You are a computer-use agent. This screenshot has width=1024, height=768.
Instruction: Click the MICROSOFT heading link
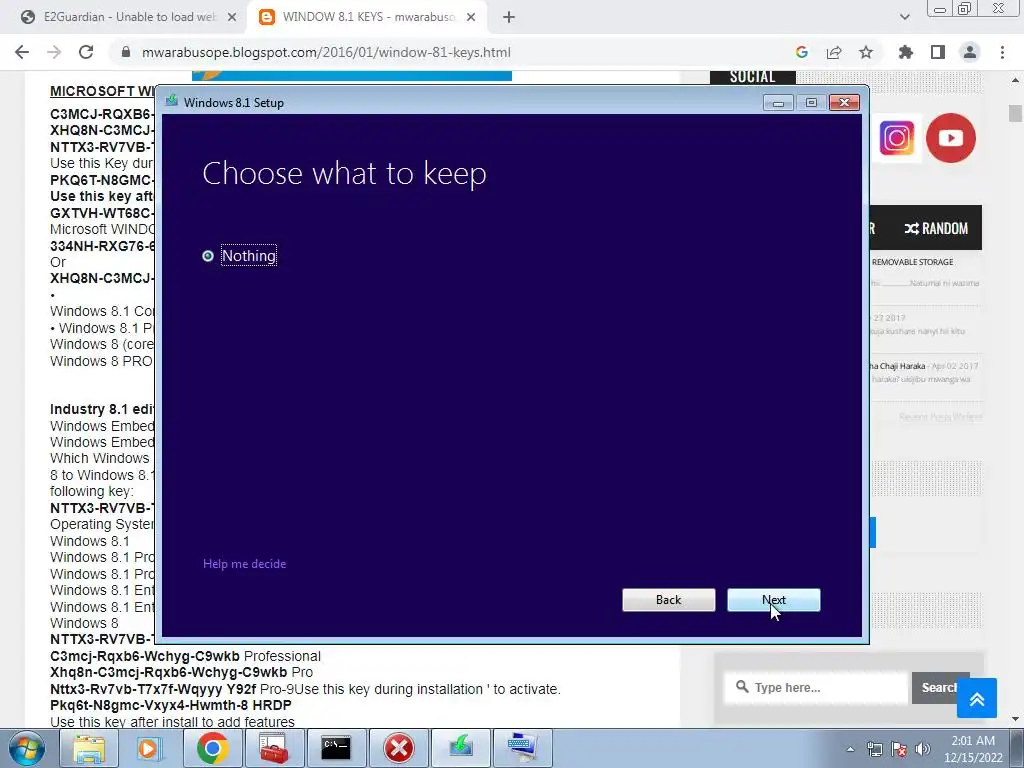(x=102, y=91)
